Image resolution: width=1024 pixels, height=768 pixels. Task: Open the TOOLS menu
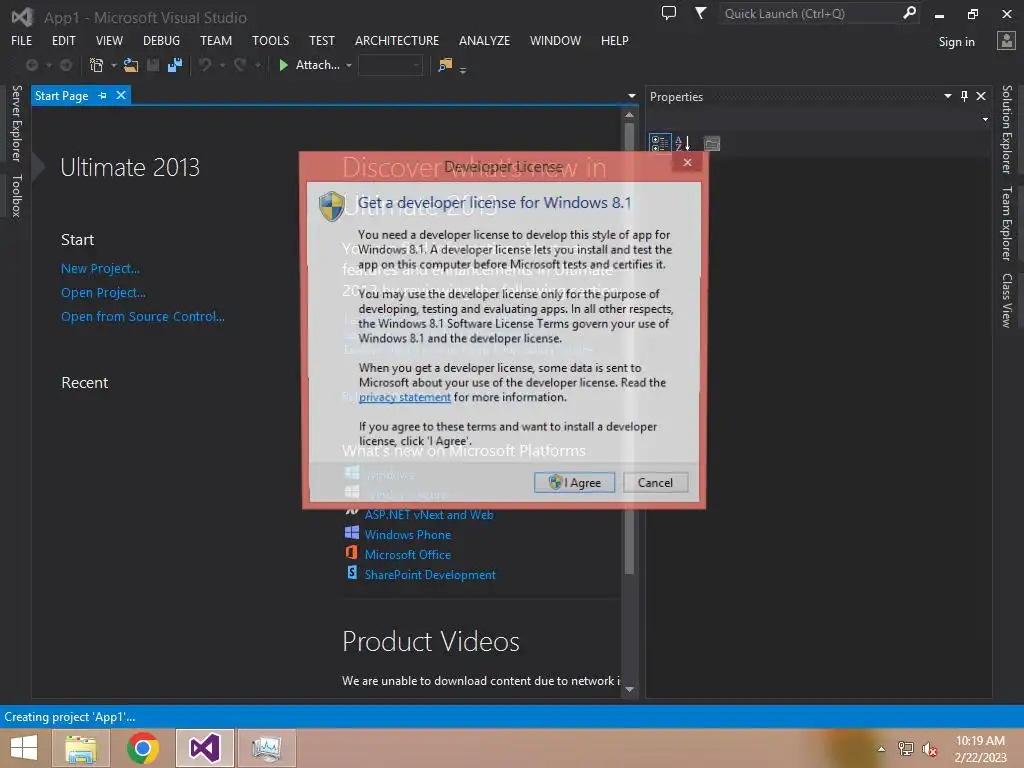pos(270,40)
